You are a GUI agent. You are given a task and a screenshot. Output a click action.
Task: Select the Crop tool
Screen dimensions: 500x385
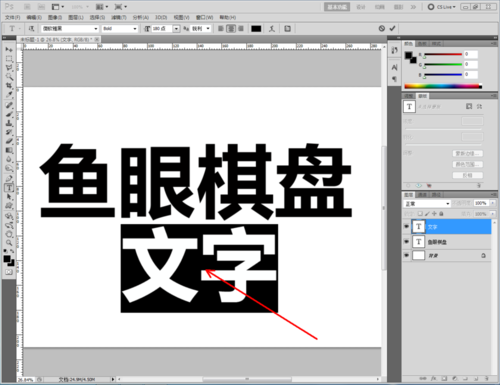point(9,86)
